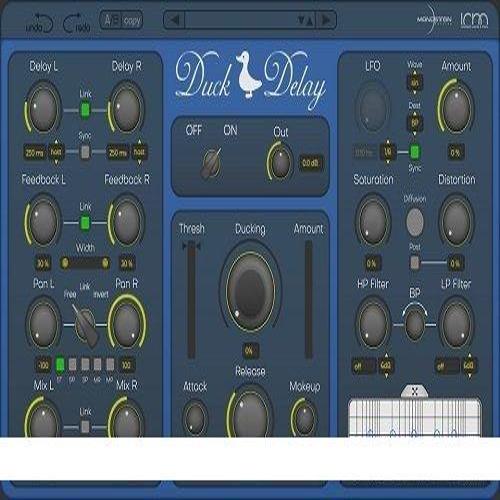Click the Thresh vertical slider
Viewport: 500px width, 500px height.
pyautogui.click(x=192, y=300)
